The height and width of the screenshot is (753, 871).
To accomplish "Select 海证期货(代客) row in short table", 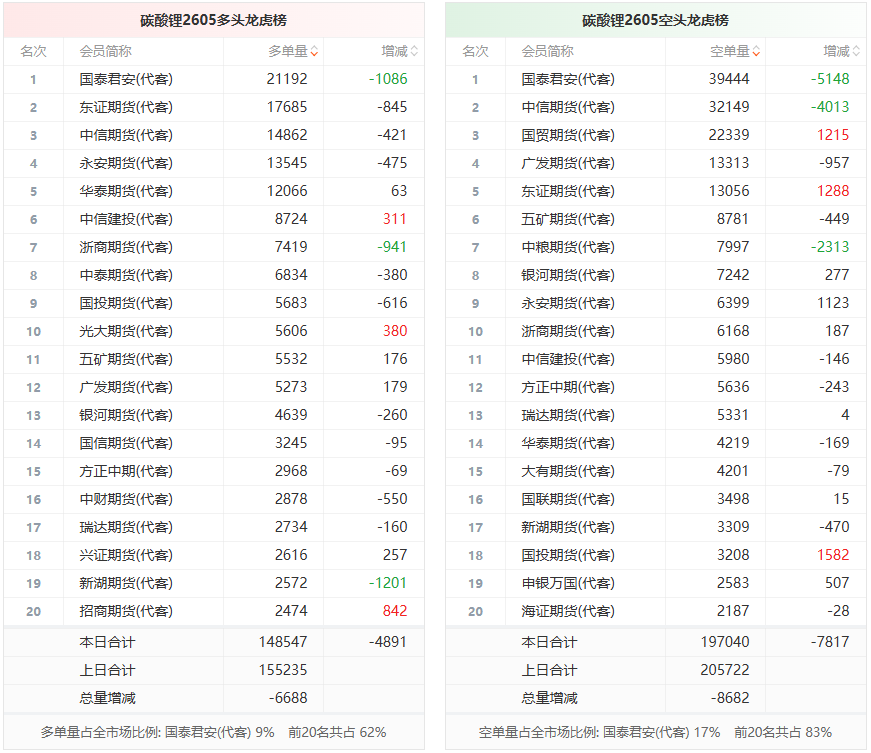I will click(x=655, y=611).
